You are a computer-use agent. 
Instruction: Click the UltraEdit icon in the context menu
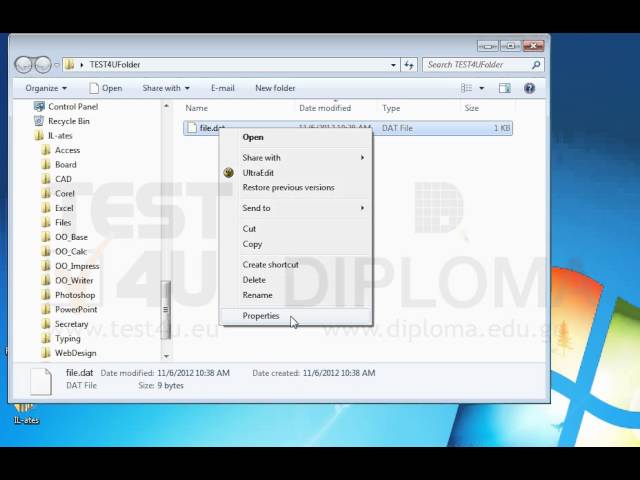(229, 173)
